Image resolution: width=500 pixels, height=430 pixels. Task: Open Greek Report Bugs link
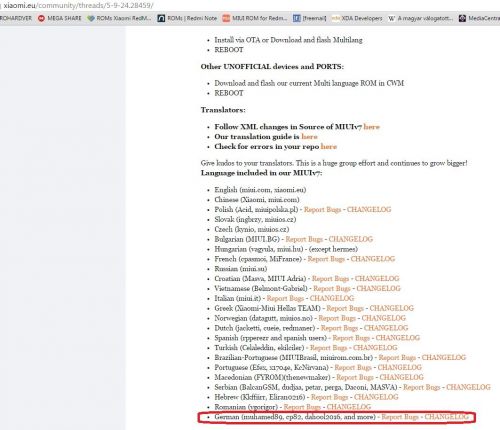345,308
